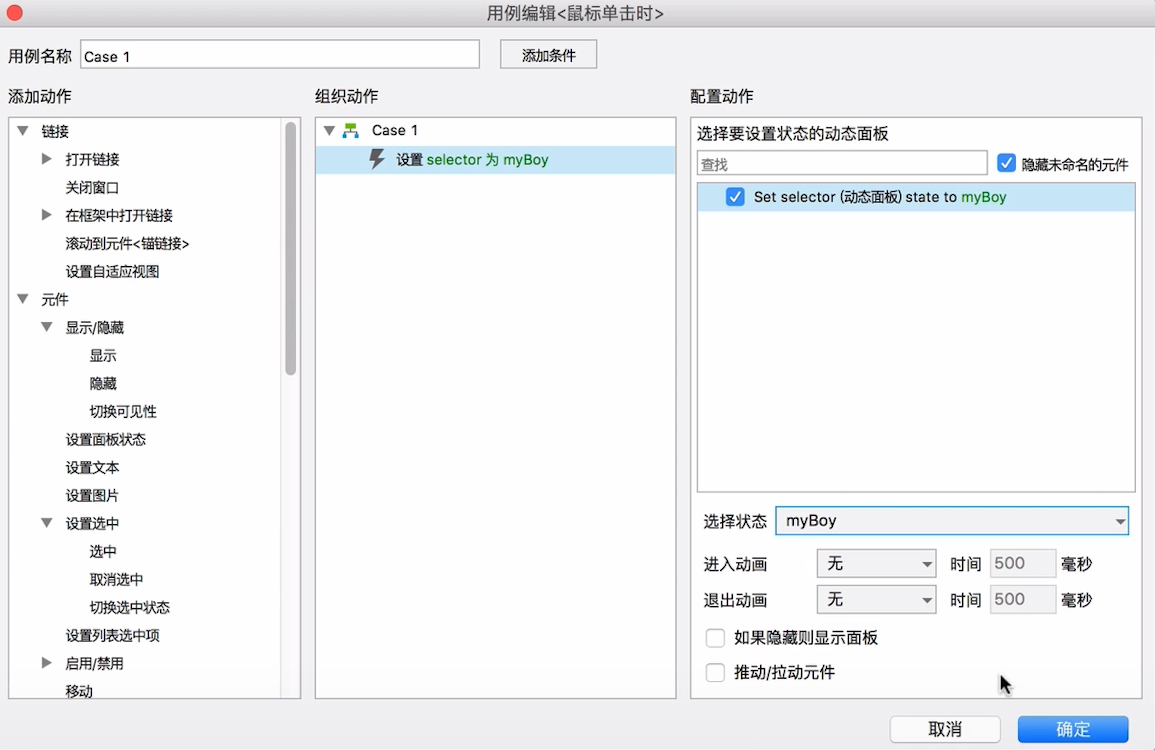
Task: Uncheck the Set selector state to myBoy checkbox
Action: click(734, 197)
